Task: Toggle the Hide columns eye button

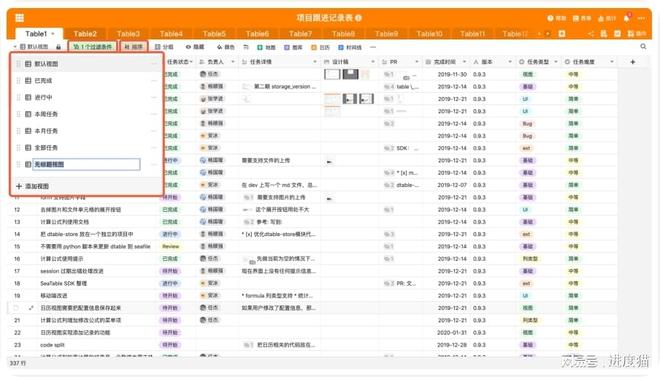Action: pos(195,47)
